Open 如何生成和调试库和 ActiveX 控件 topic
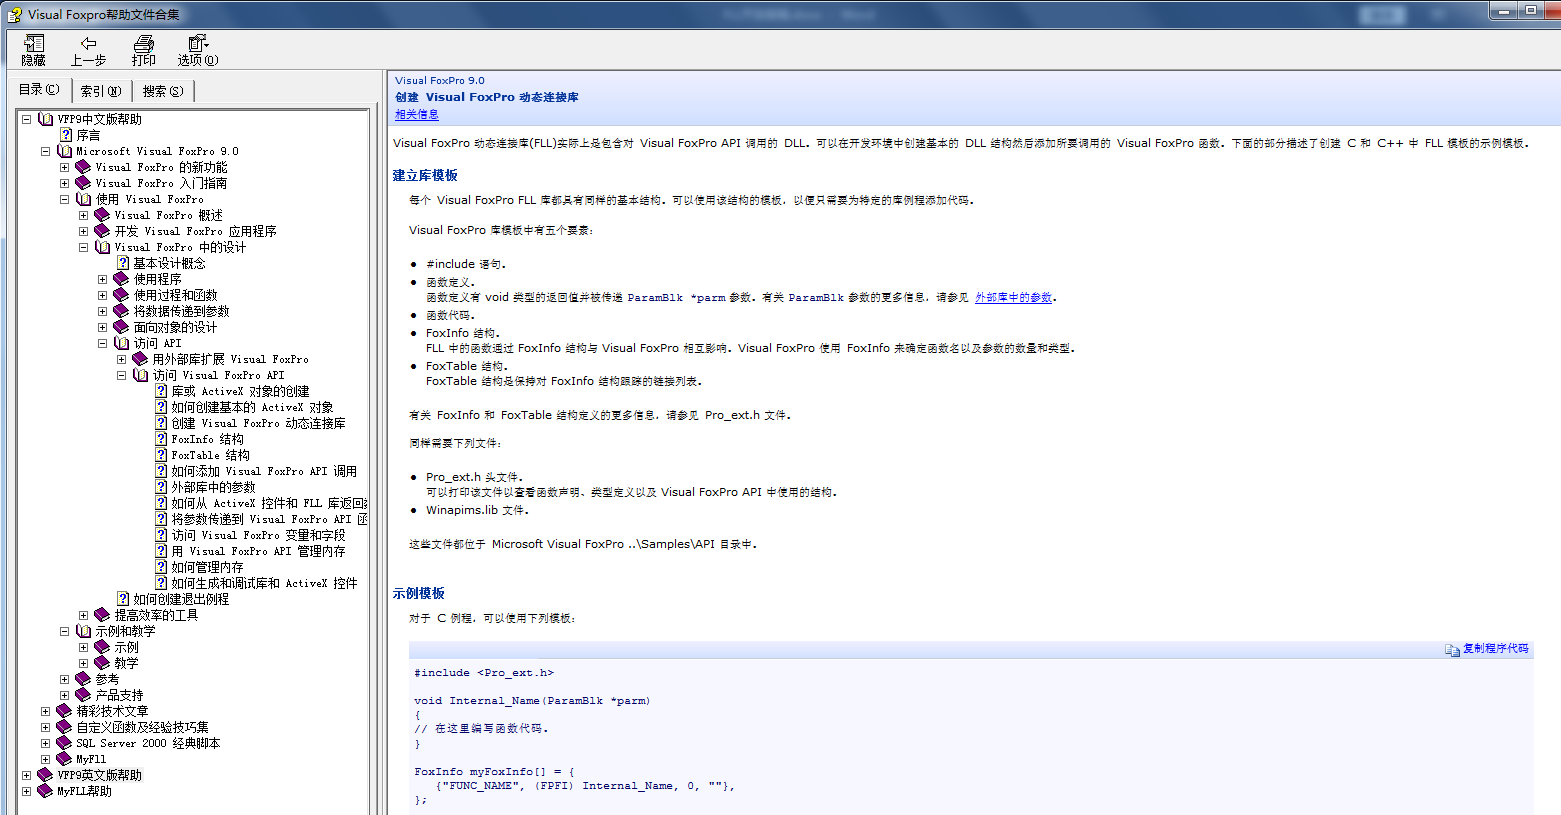The width and height of the screenshot is (1561, 815). [x=264, y=583]
